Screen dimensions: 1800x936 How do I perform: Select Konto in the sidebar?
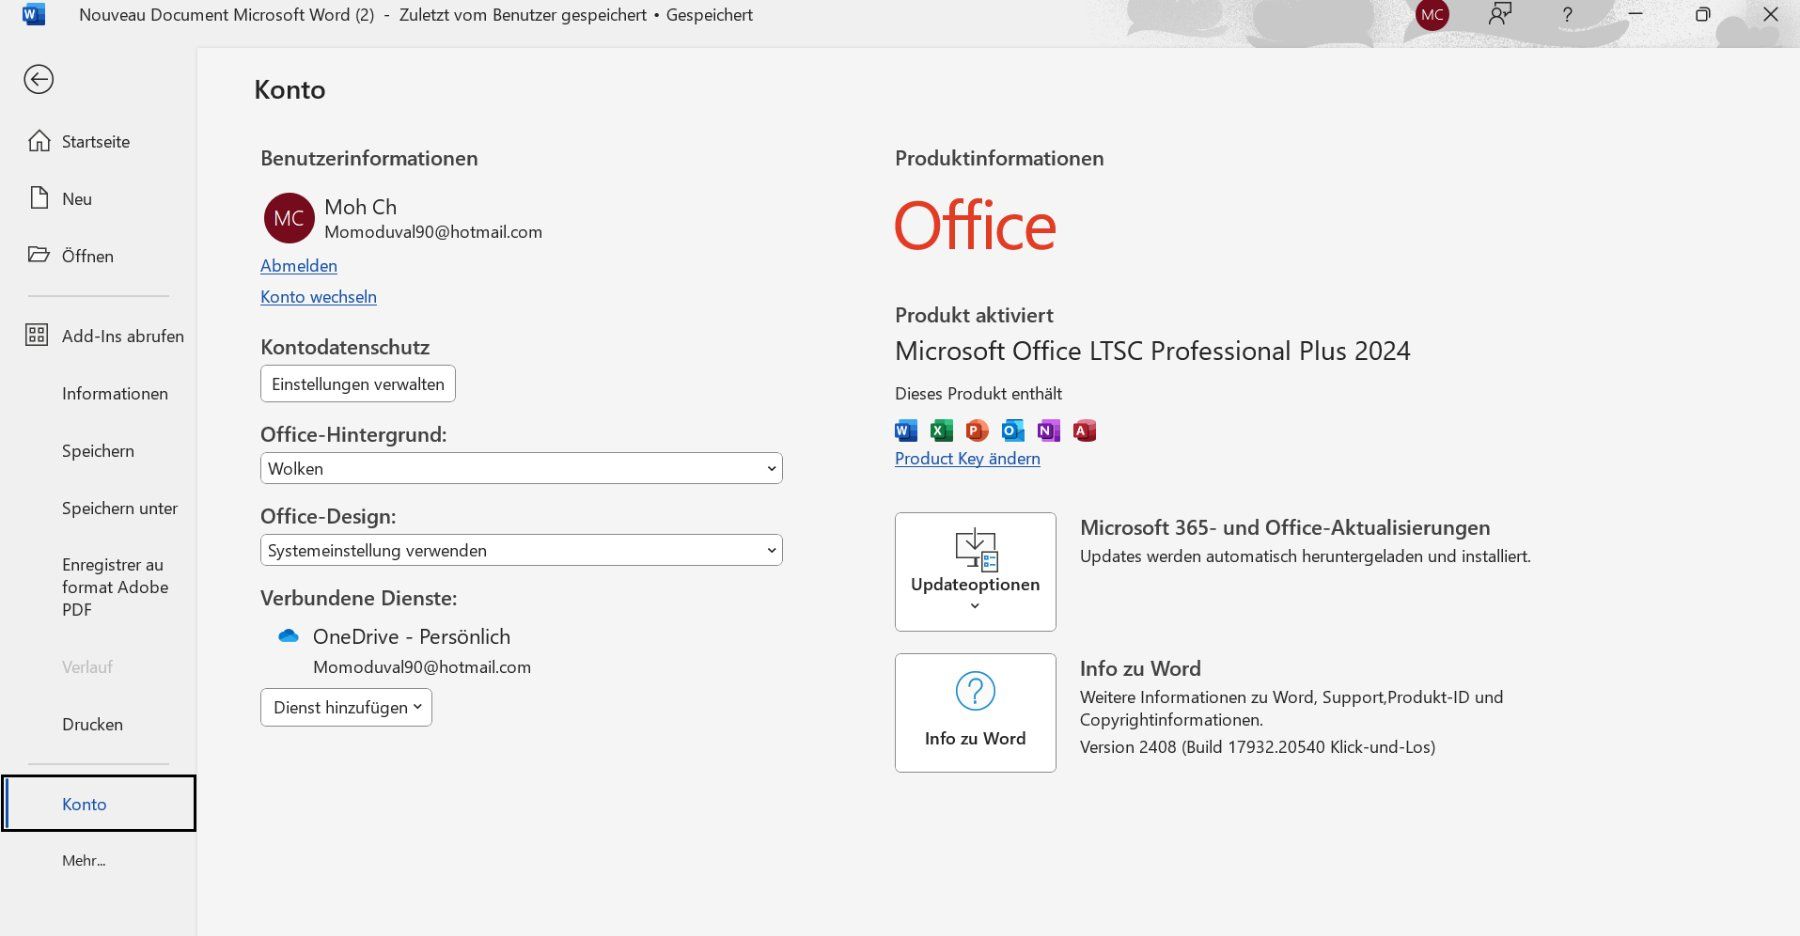(98, 803)
